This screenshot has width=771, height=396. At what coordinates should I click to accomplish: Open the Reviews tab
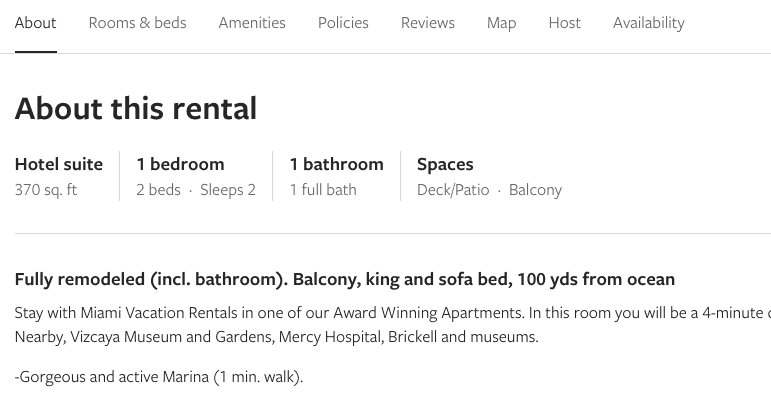click(428, 23)
